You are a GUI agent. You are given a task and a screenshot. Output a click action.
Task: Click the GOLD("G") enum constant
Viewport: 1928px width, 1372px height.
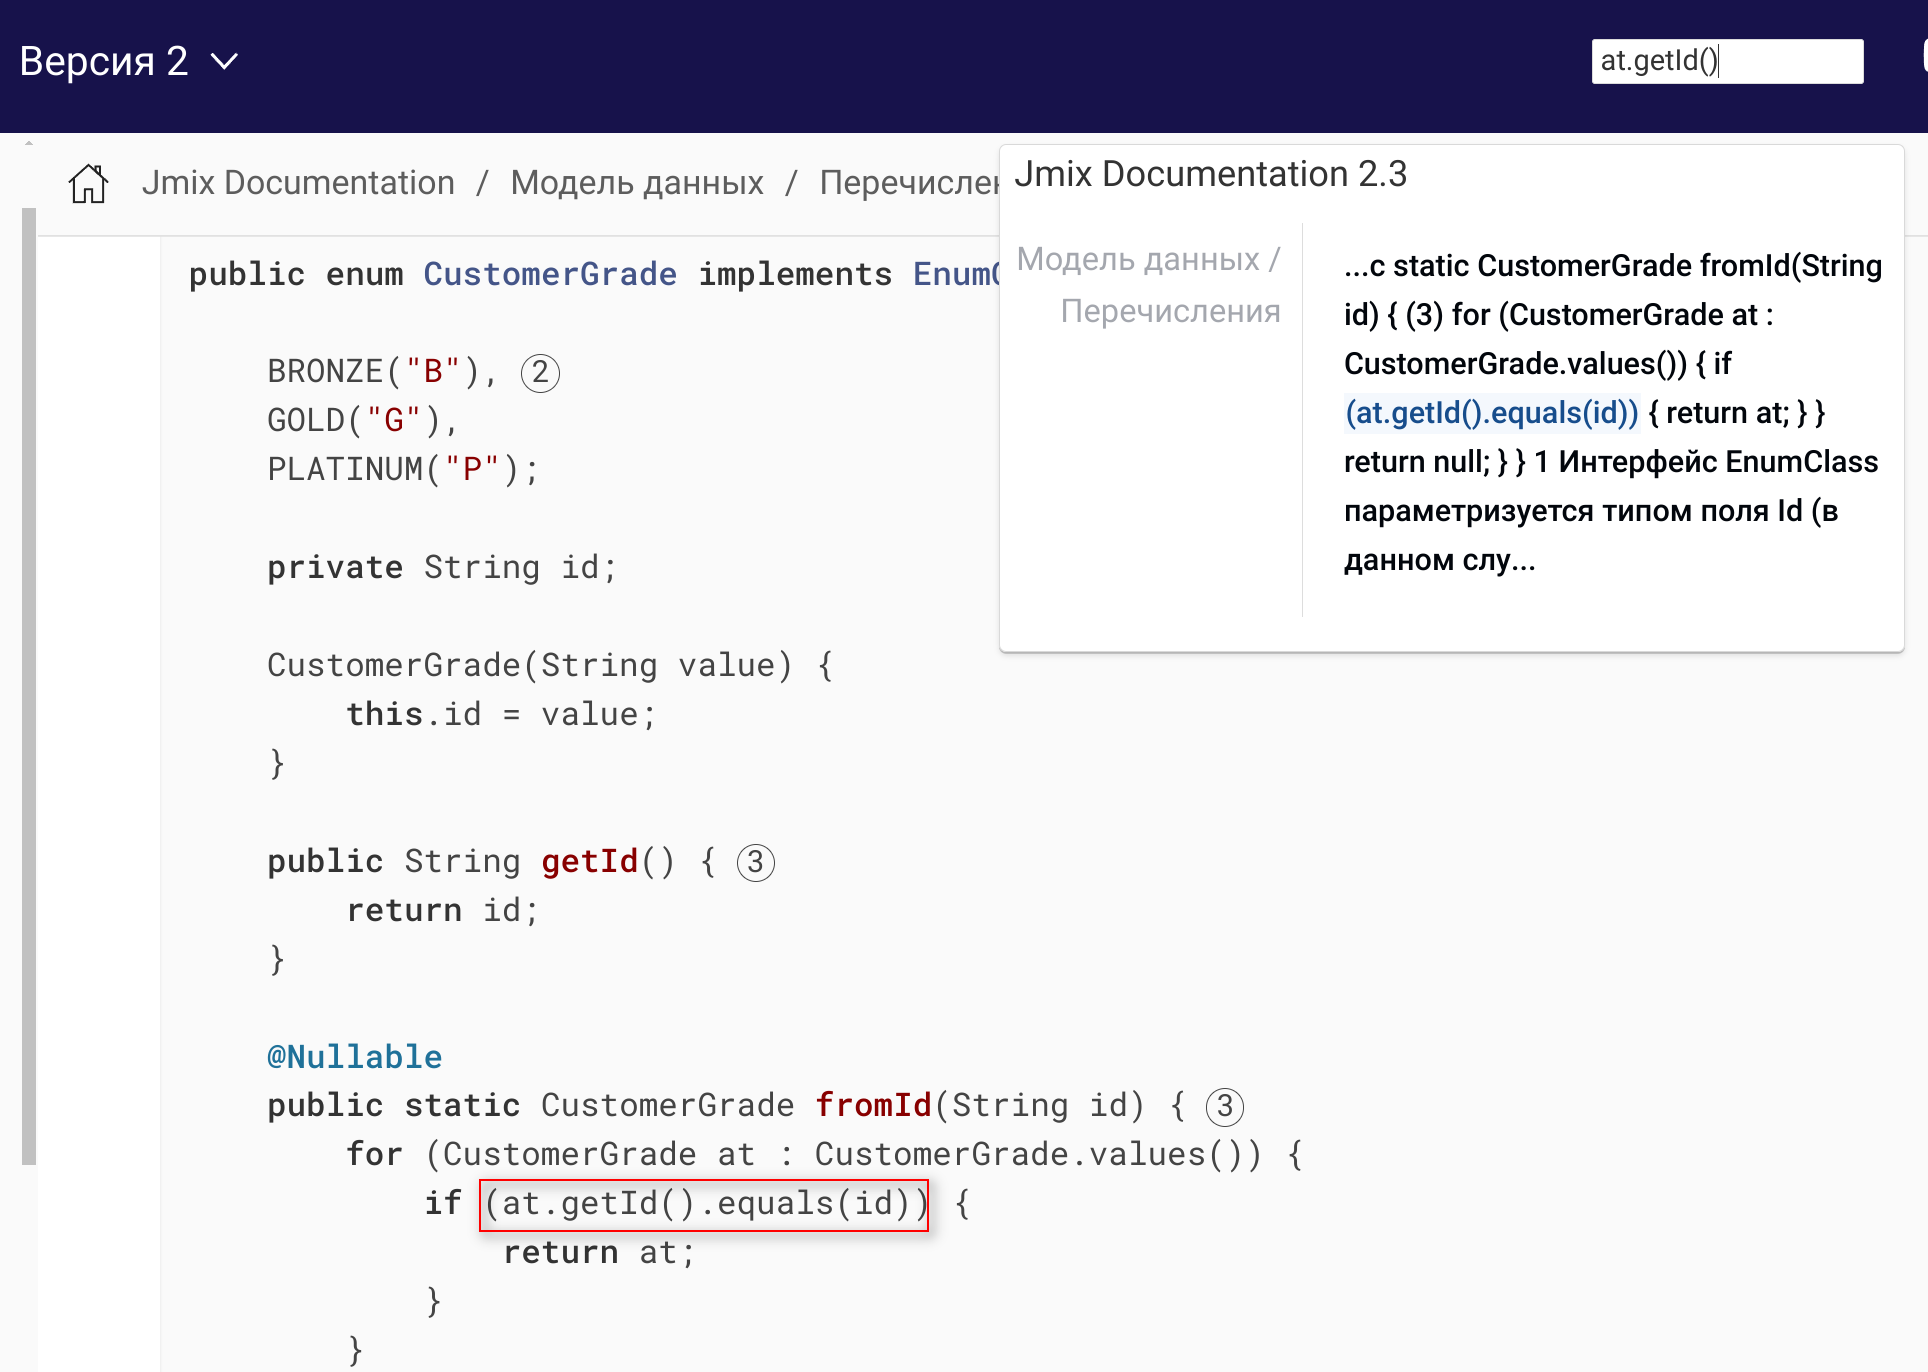(x=363, y=420)
